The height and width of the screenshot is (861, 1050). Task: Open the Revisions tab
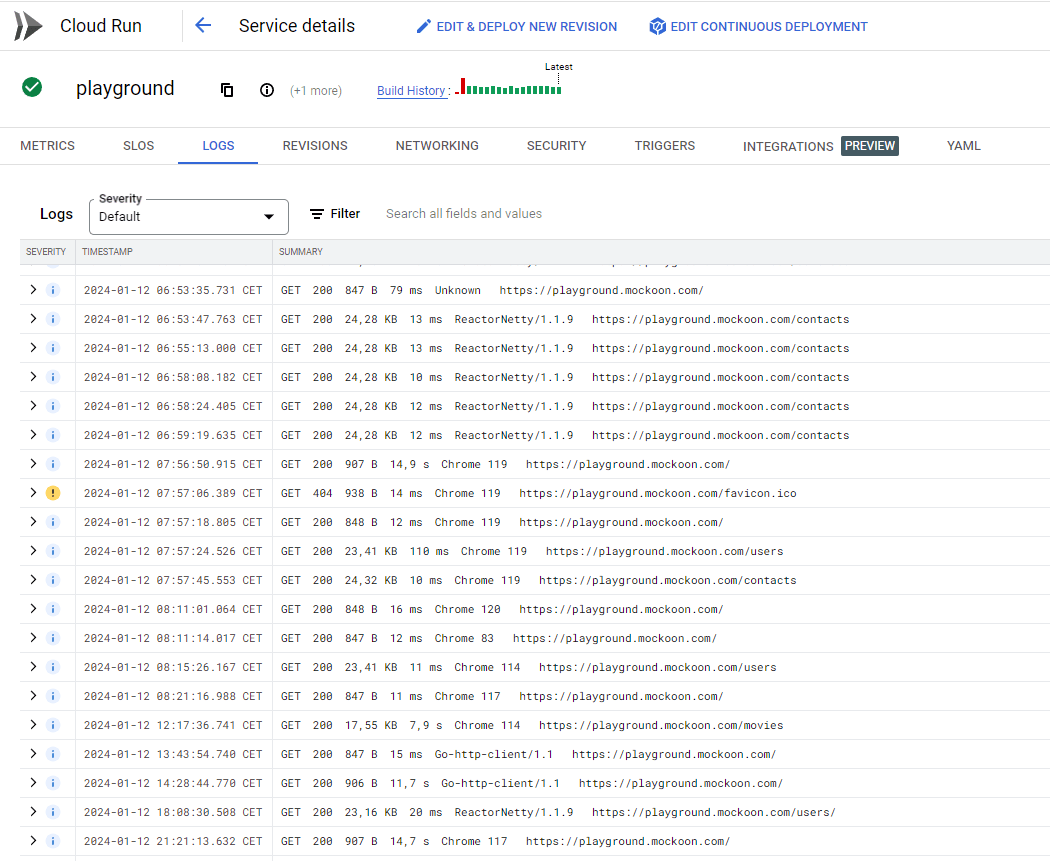[315, 146]
